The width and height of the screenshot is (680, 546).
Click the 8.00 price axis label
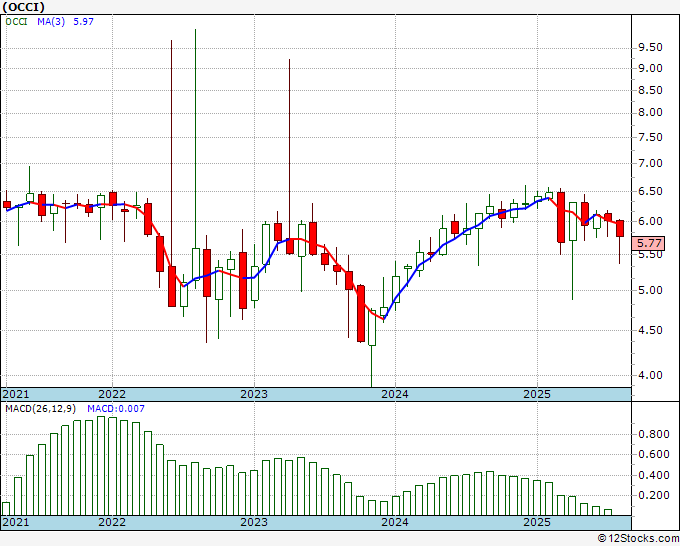[650, 113]
